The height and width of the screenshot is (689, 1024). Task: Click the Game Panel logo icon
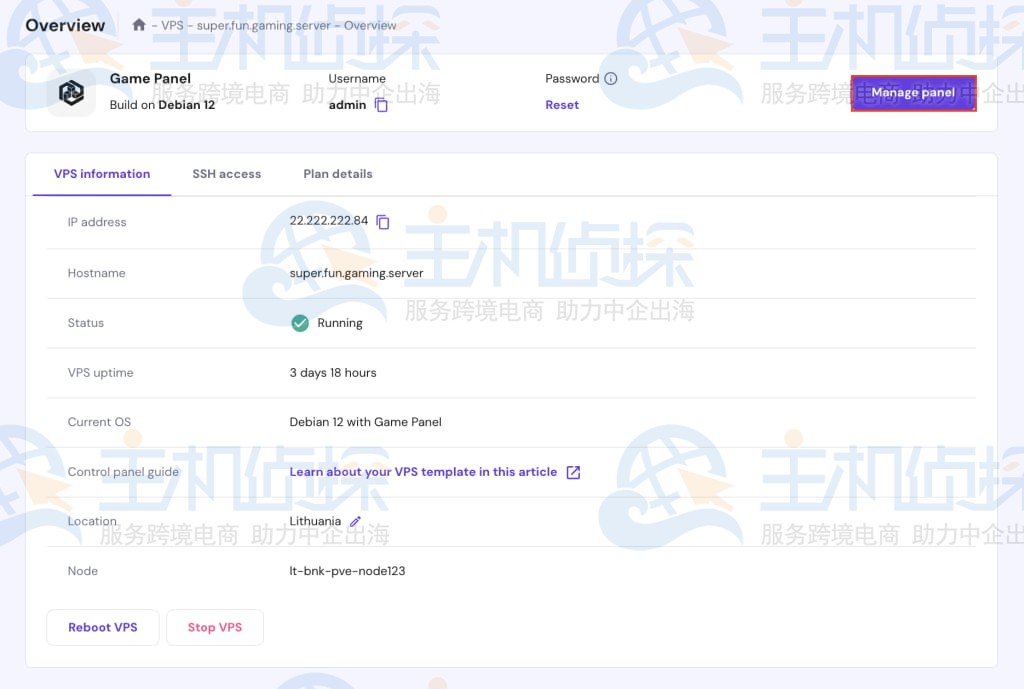click(71, 91)
